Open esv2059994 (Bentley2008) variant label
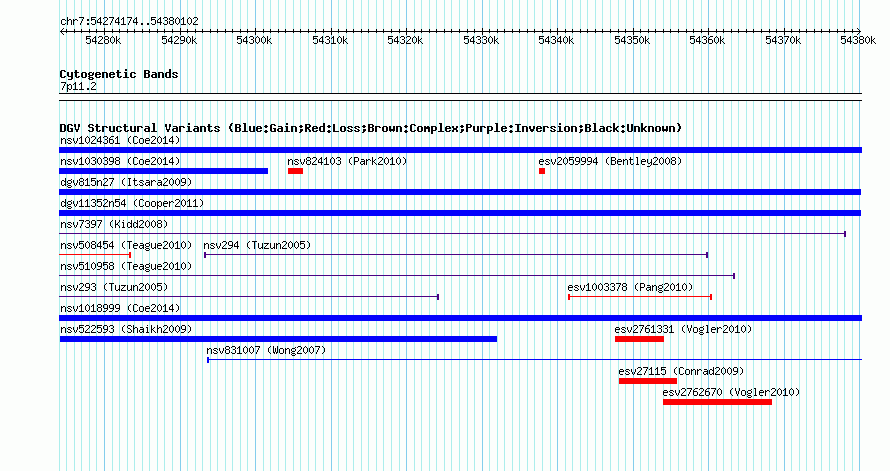Image resolution: width=890 pixels, height=471 pixels. (610, 161)
